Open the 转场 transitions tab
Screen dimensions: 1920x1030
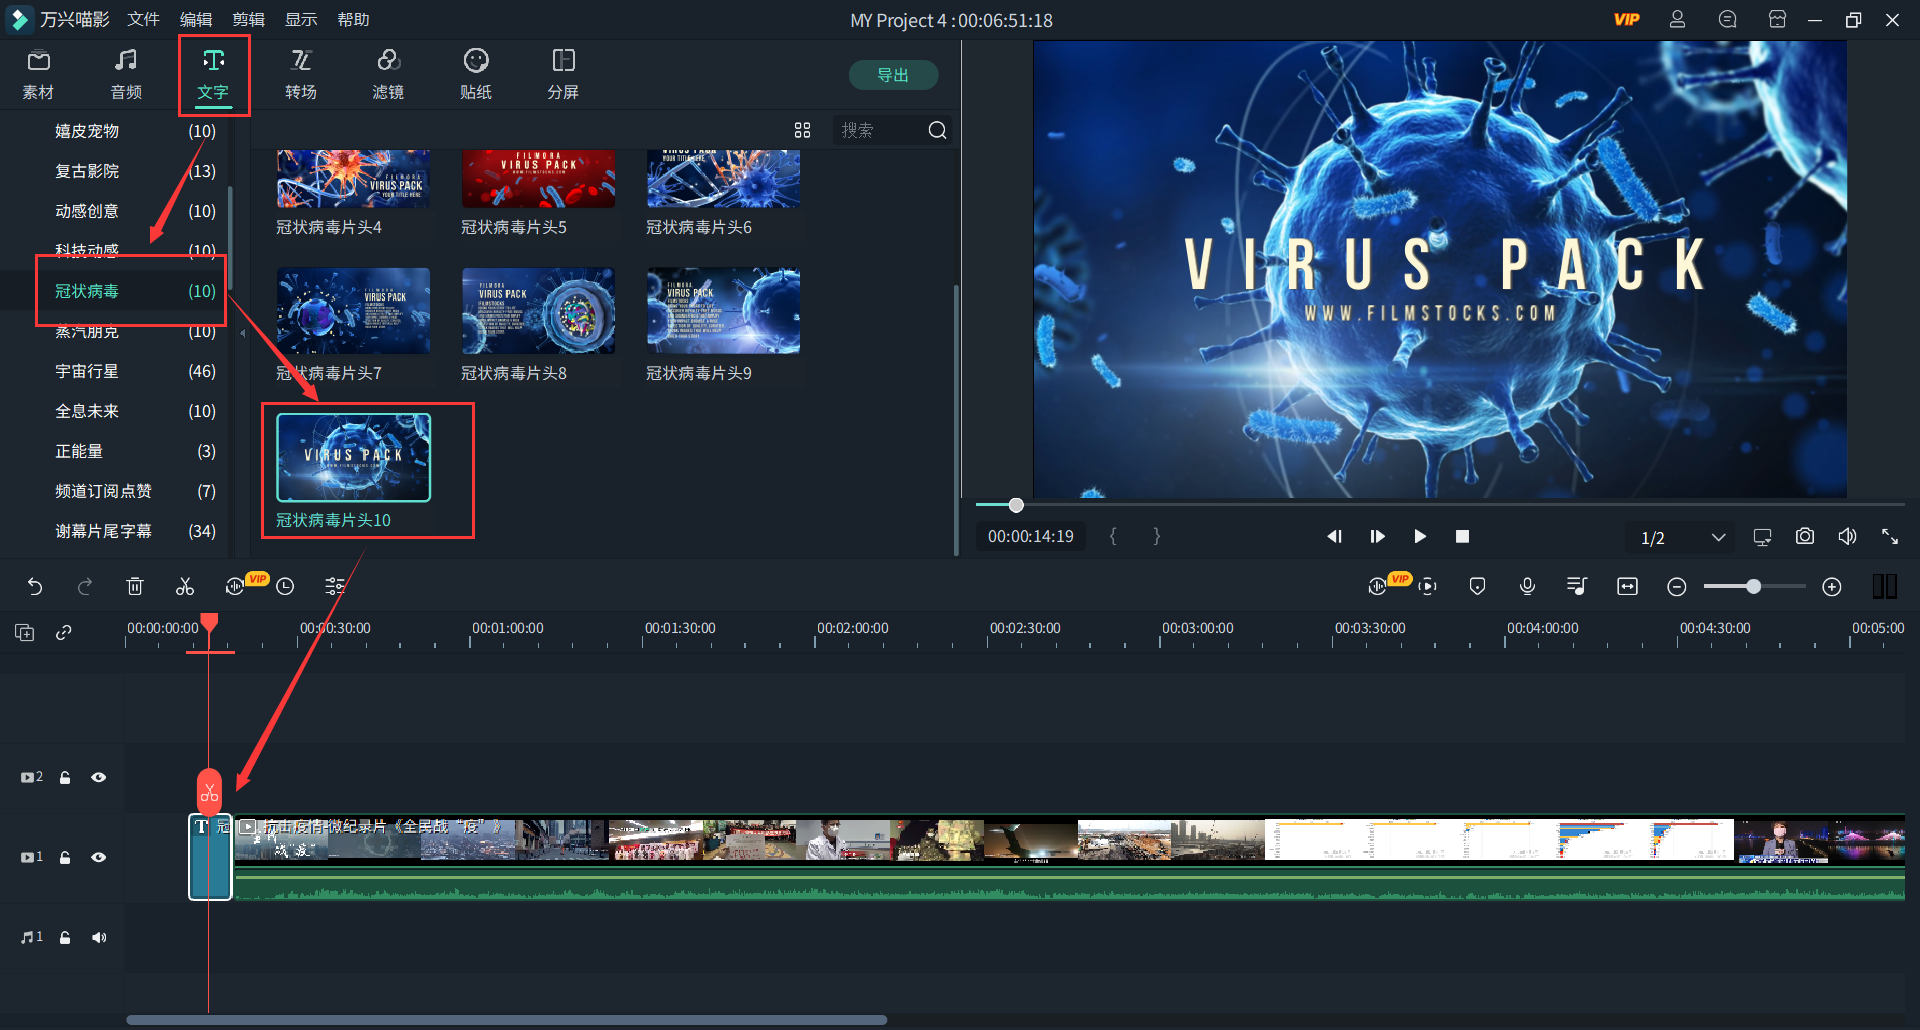click(x=301, y=75)
